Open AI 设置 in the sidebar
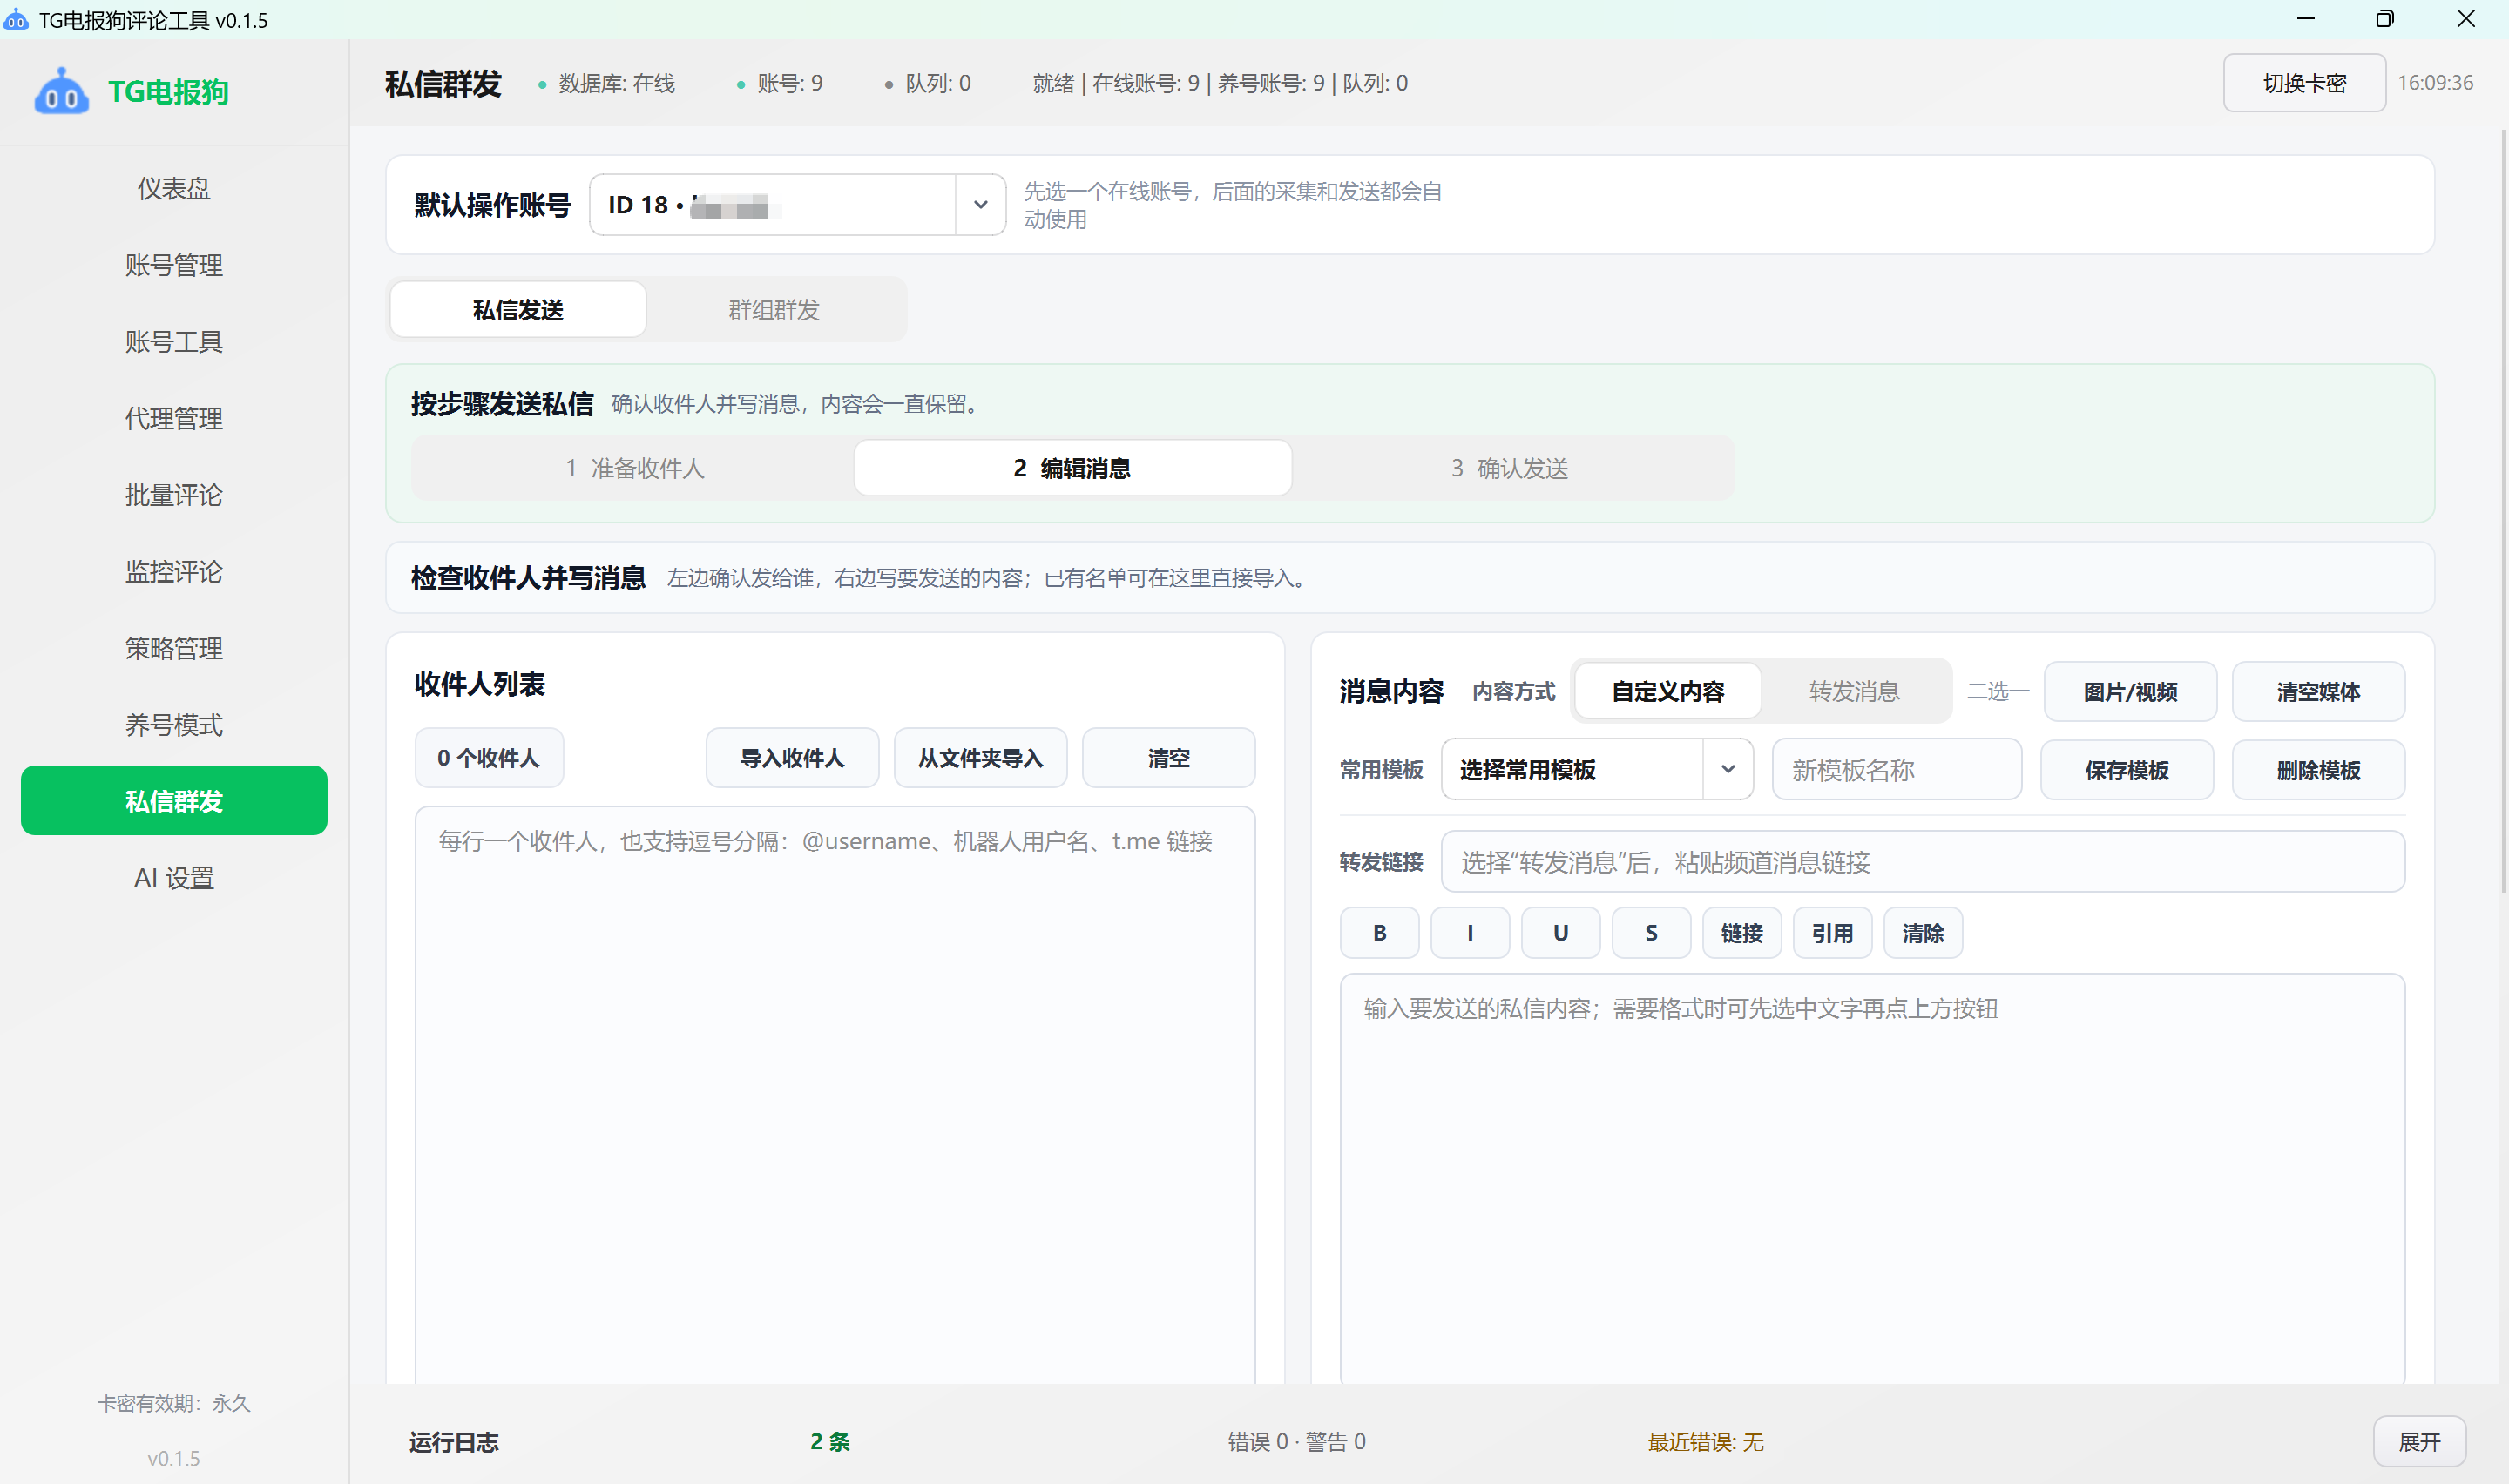This screenshot has height=1484, width=2509. [x=174, y=878]
